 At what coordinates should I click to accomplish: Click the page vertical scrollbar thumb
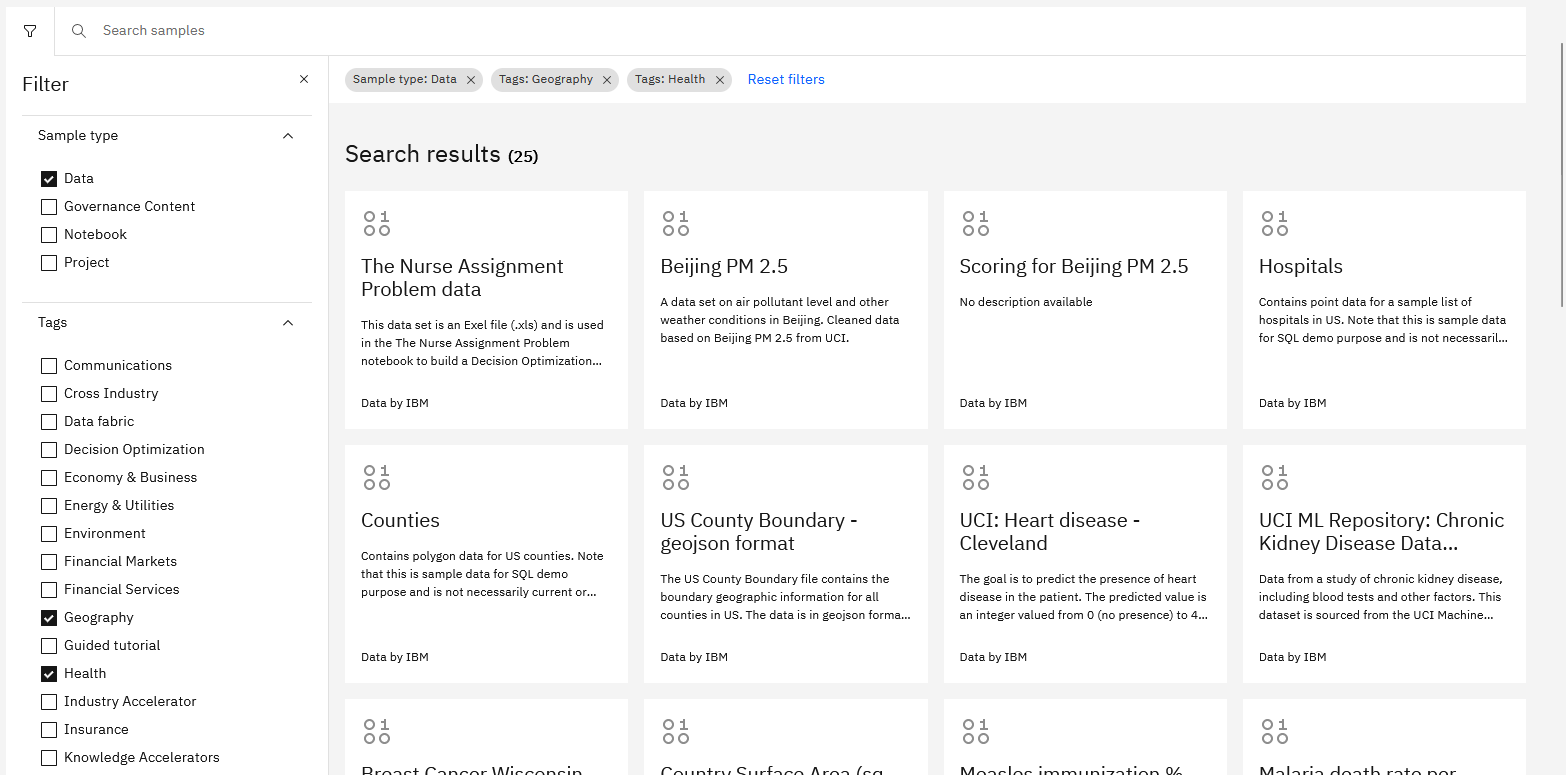1561,176
